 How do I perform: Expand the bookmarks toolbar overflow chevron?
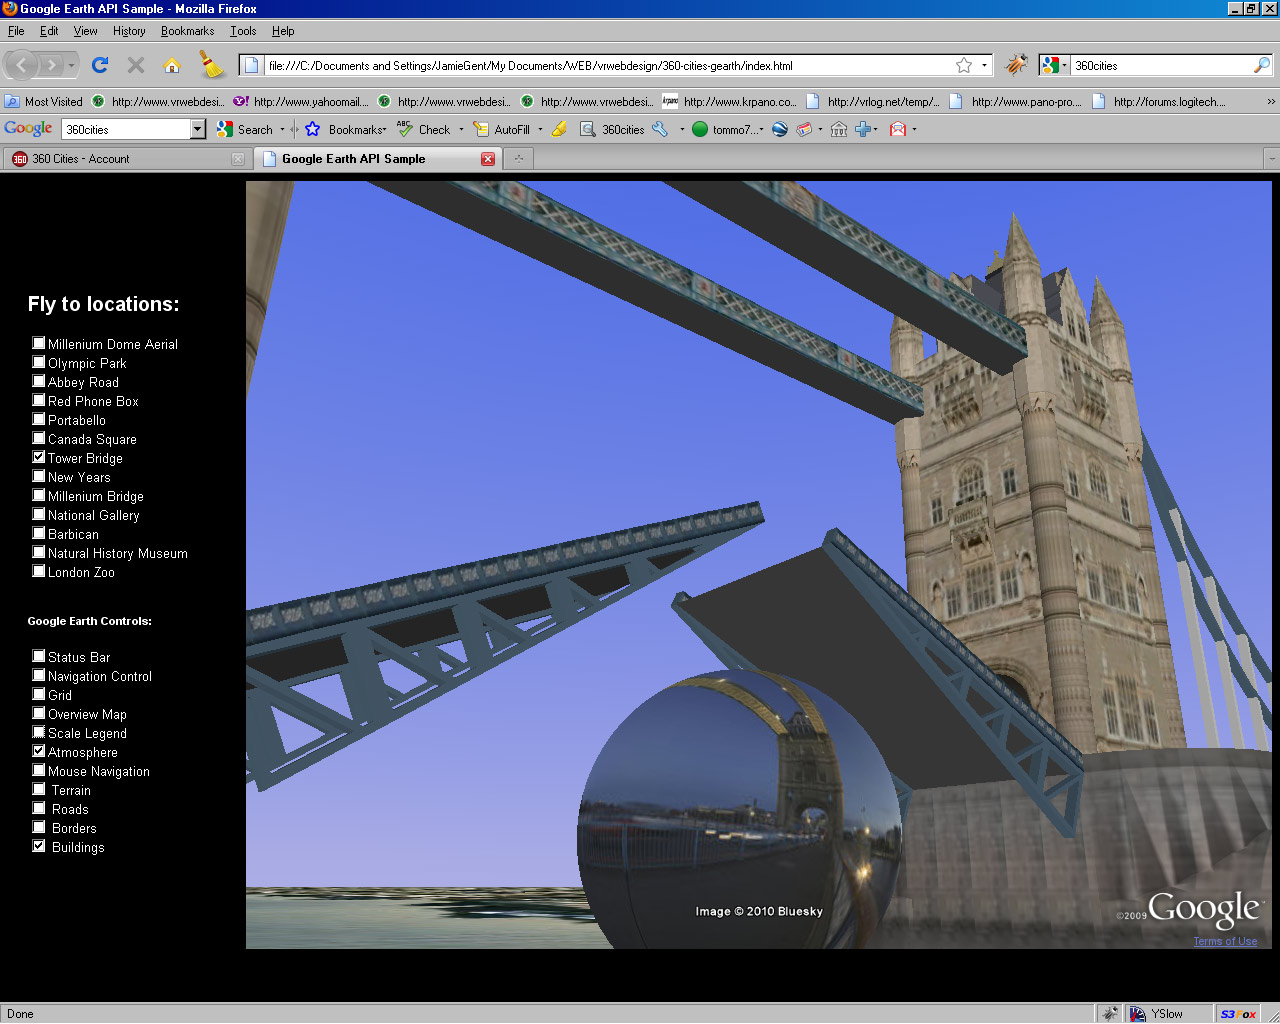(x=1271, y=101)
